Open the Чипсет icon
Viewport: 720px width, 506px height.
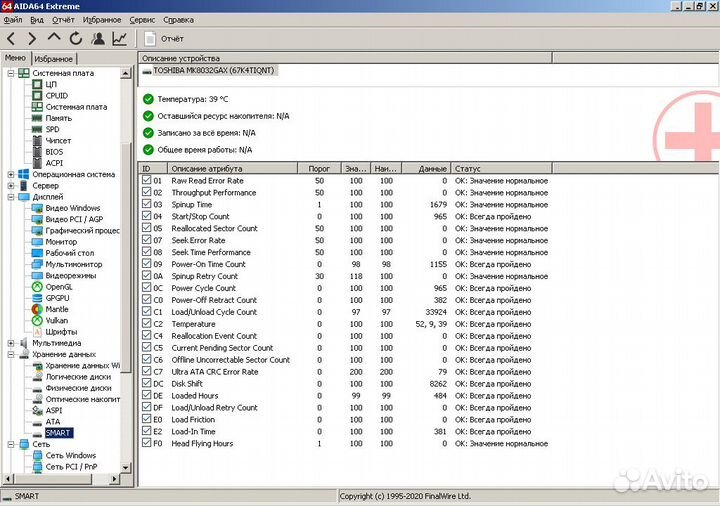[x=37, y=141]
